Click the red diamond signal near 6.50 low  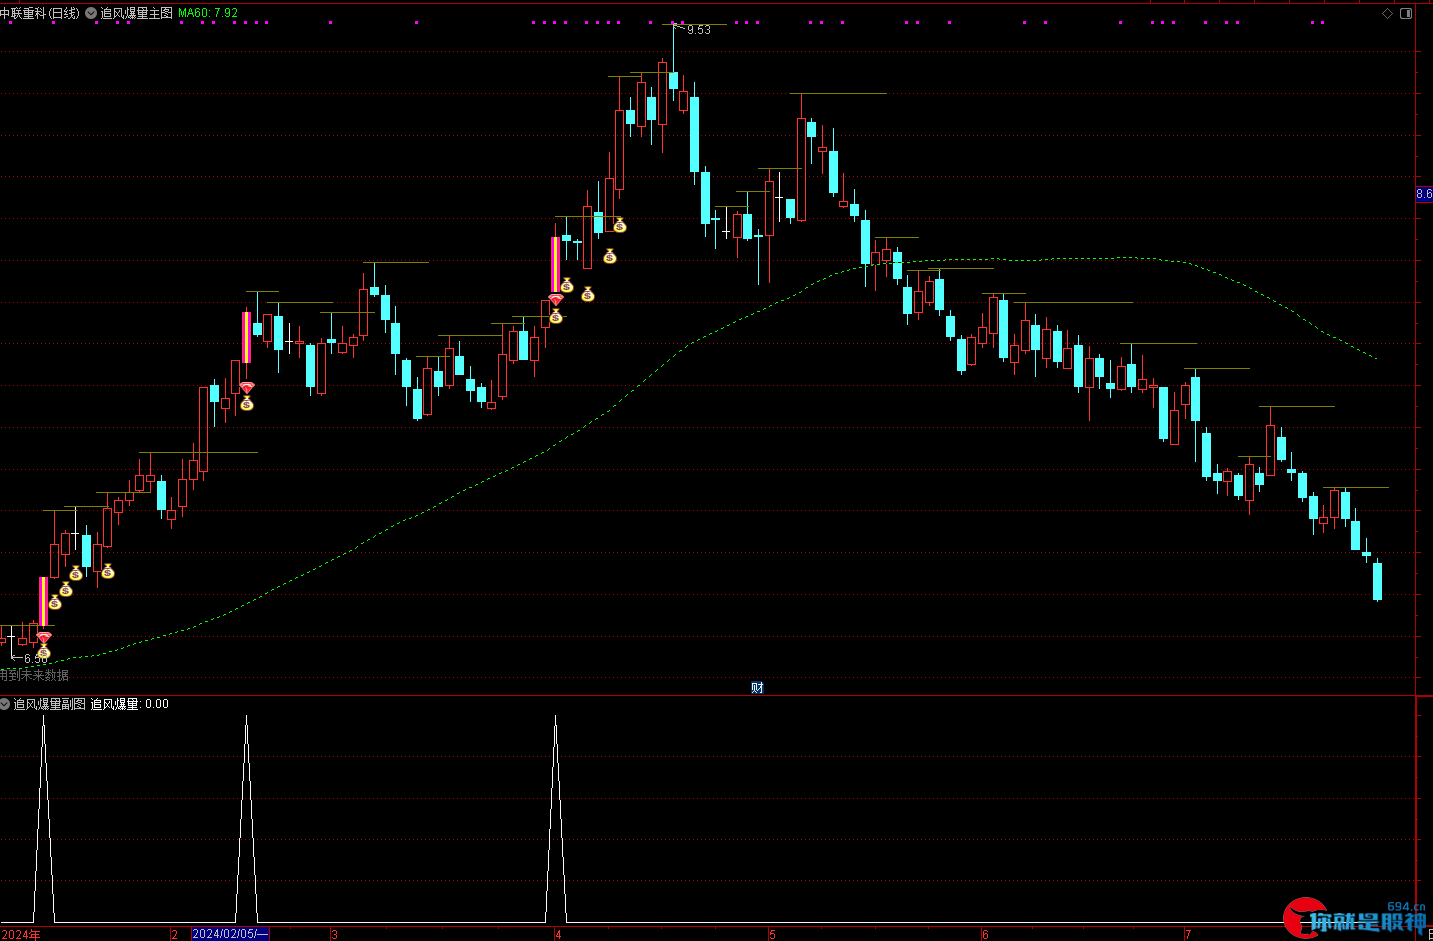coord(44,637)
